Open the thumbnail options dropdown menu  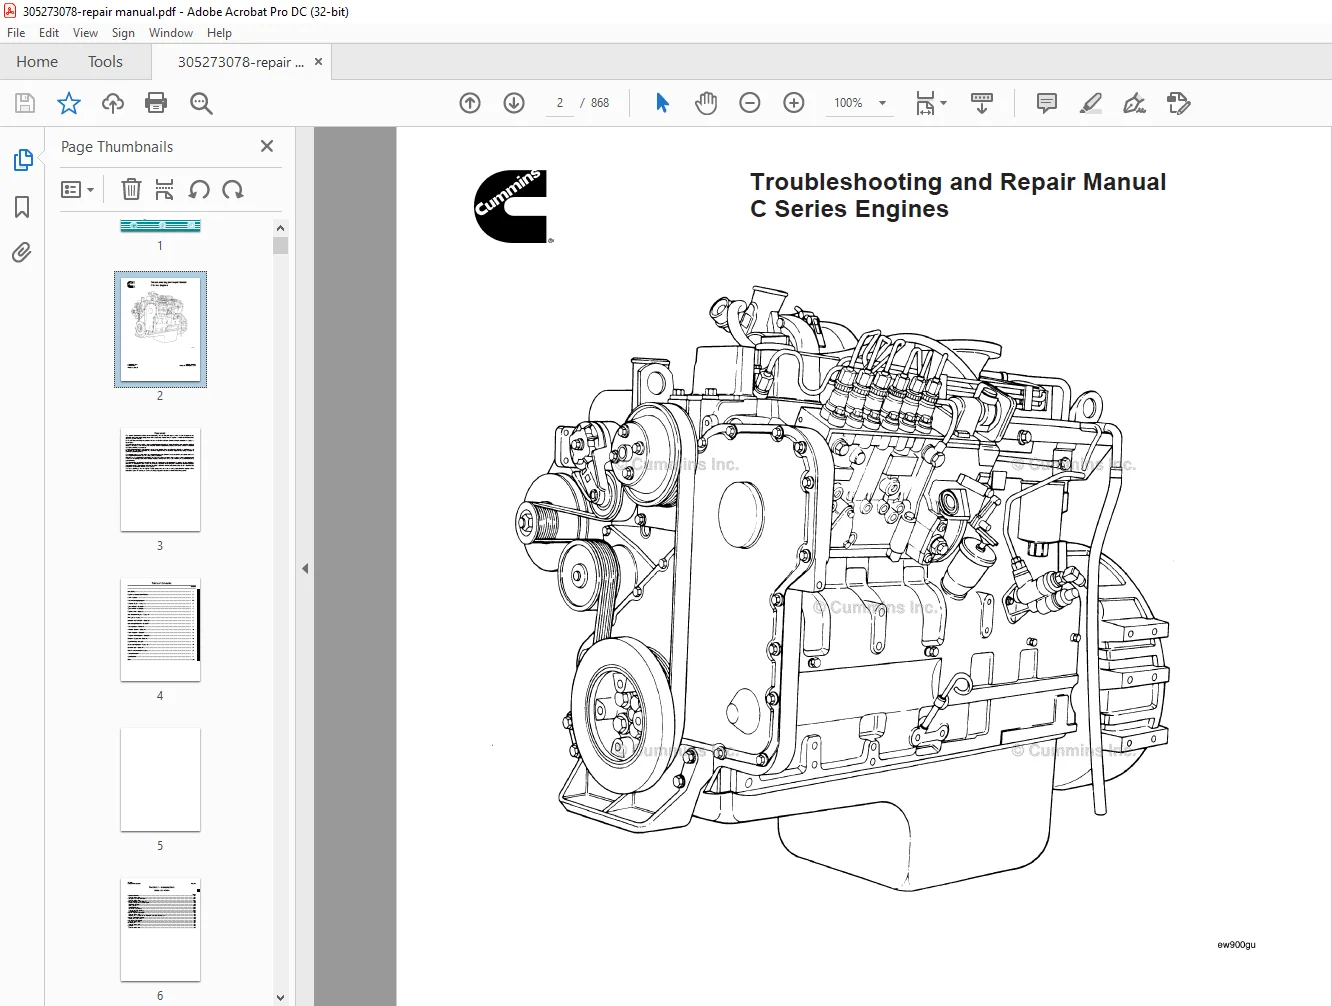point(77,189)
